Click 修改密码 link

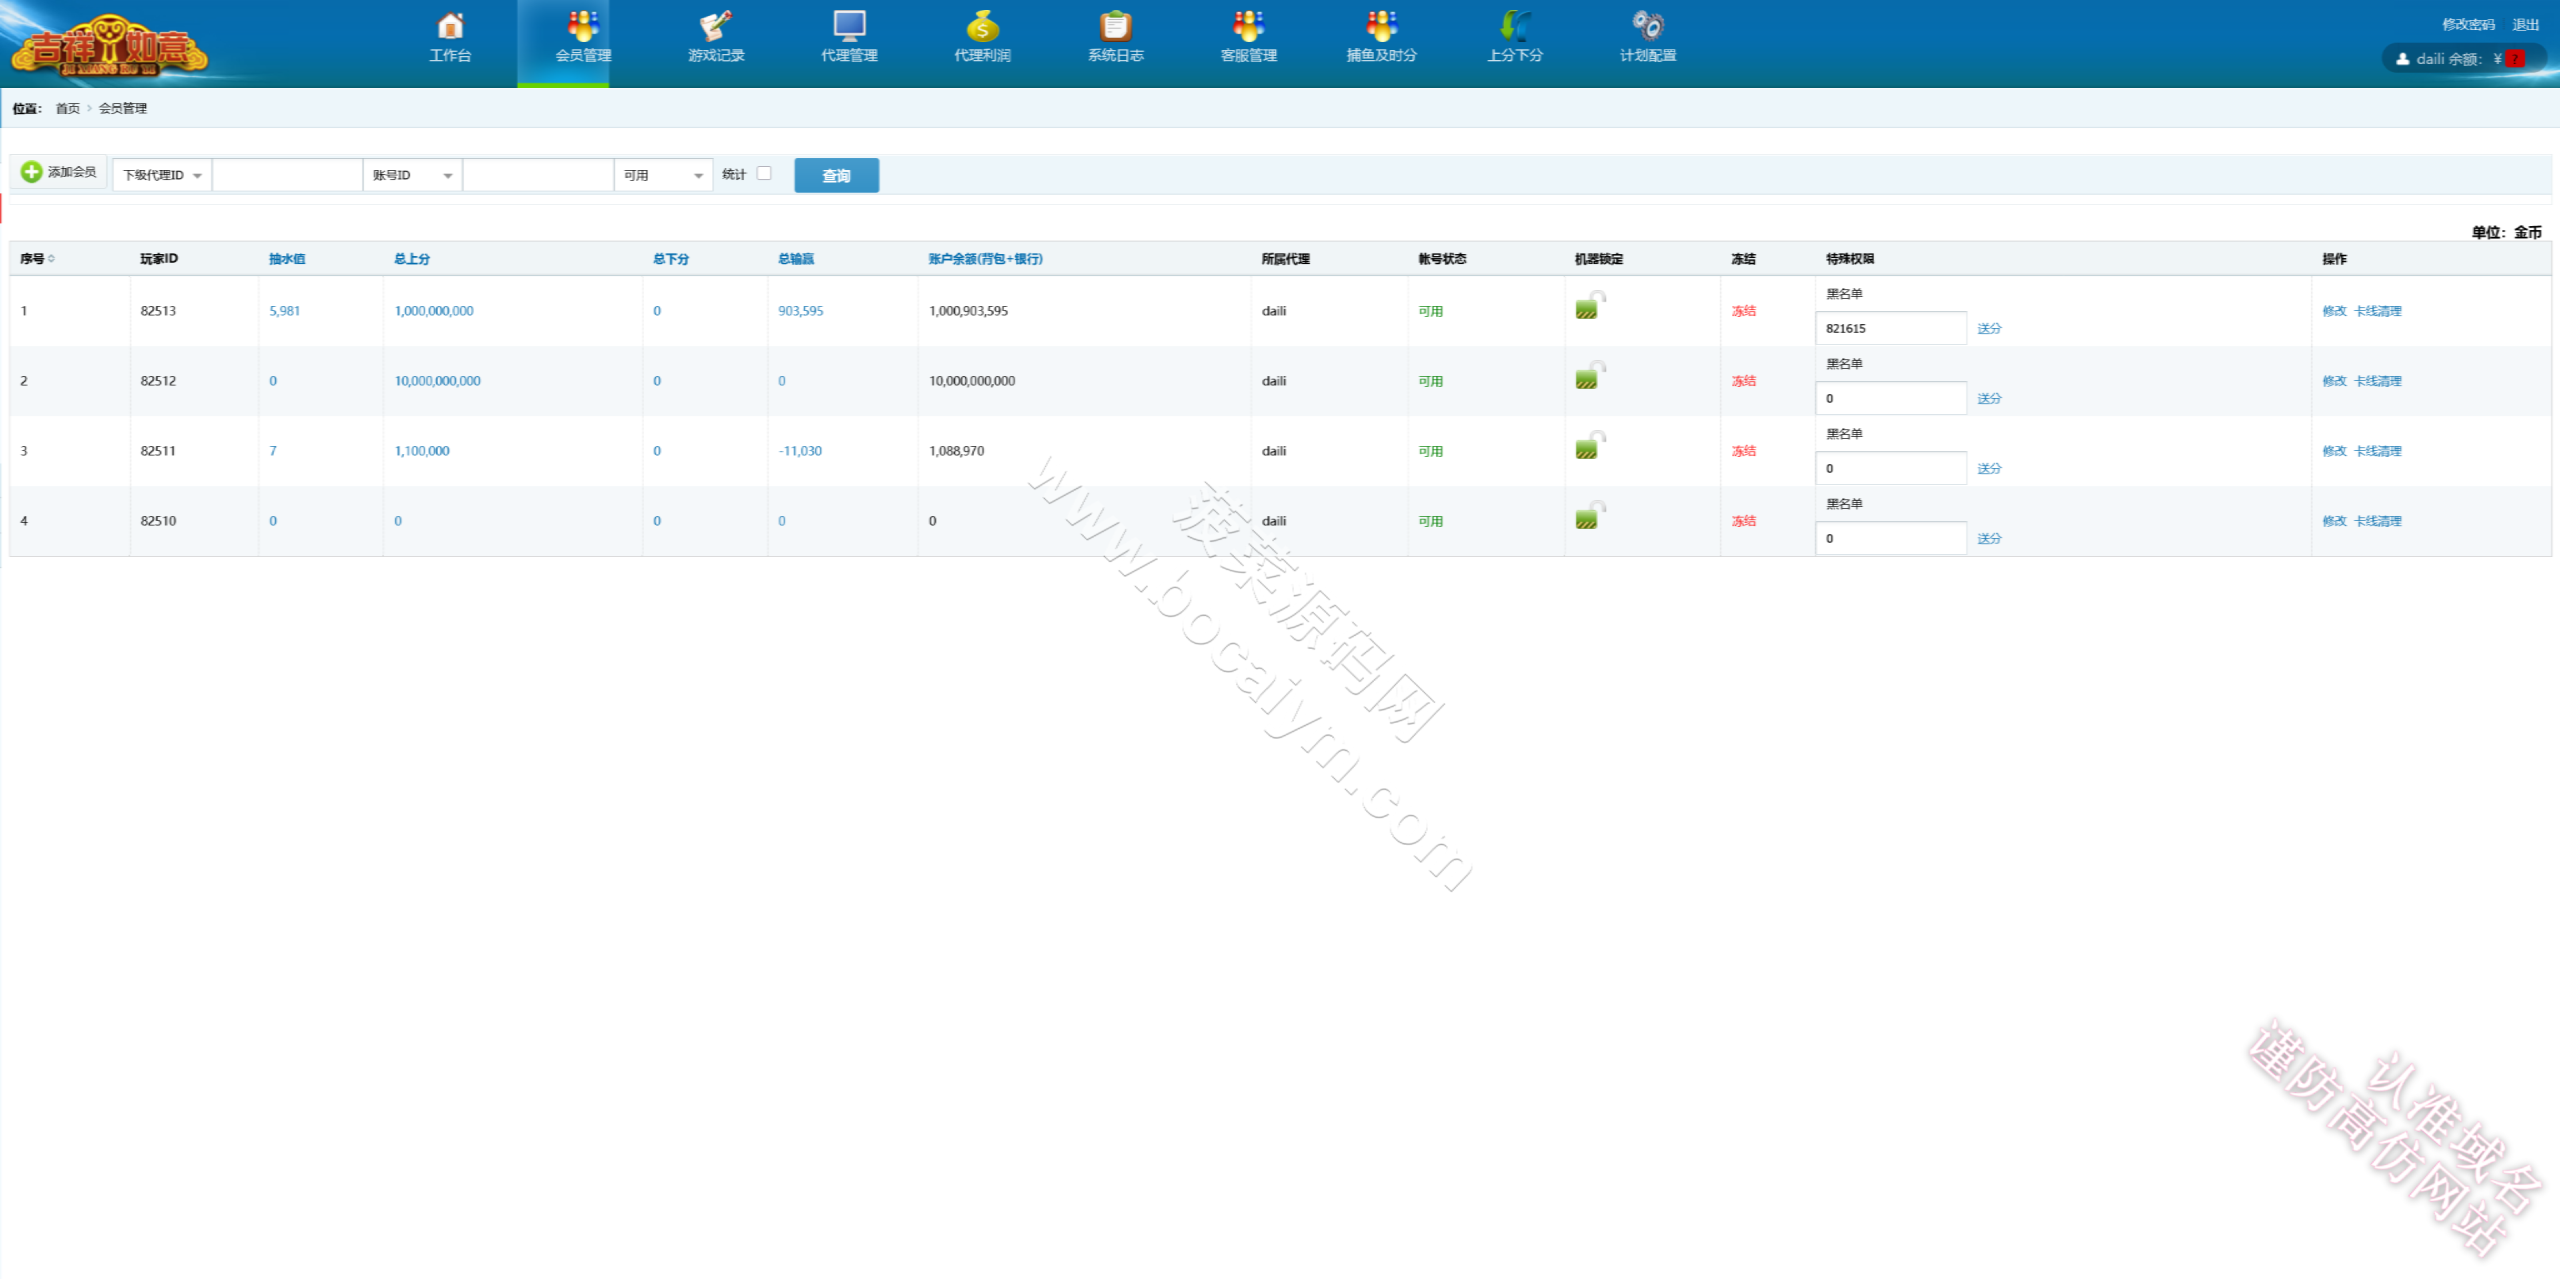2468,25
